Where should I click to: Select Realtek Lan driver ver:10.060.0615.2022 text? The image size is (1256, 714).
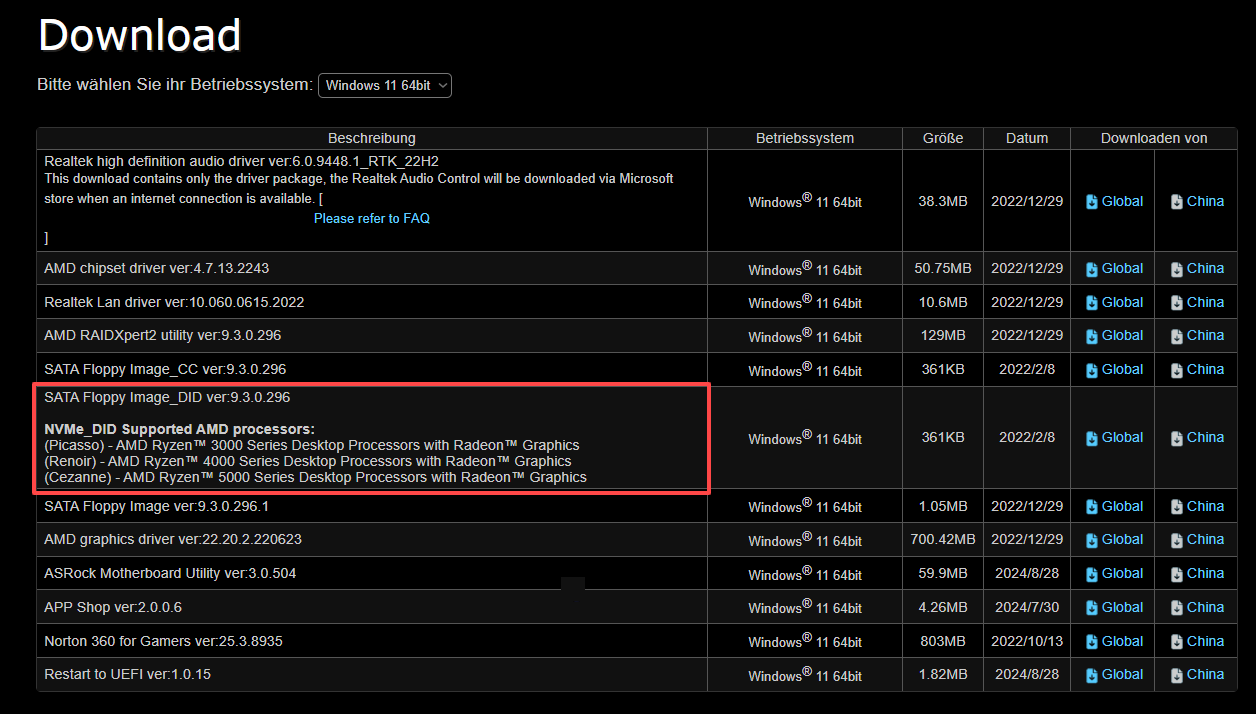click(174, 302)
